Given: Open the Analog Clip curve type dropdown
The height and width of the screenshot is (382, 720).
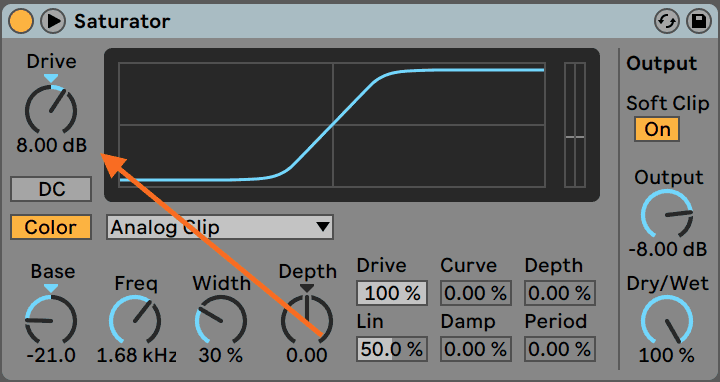Looking at the screenshot, I should pos(220,227).
